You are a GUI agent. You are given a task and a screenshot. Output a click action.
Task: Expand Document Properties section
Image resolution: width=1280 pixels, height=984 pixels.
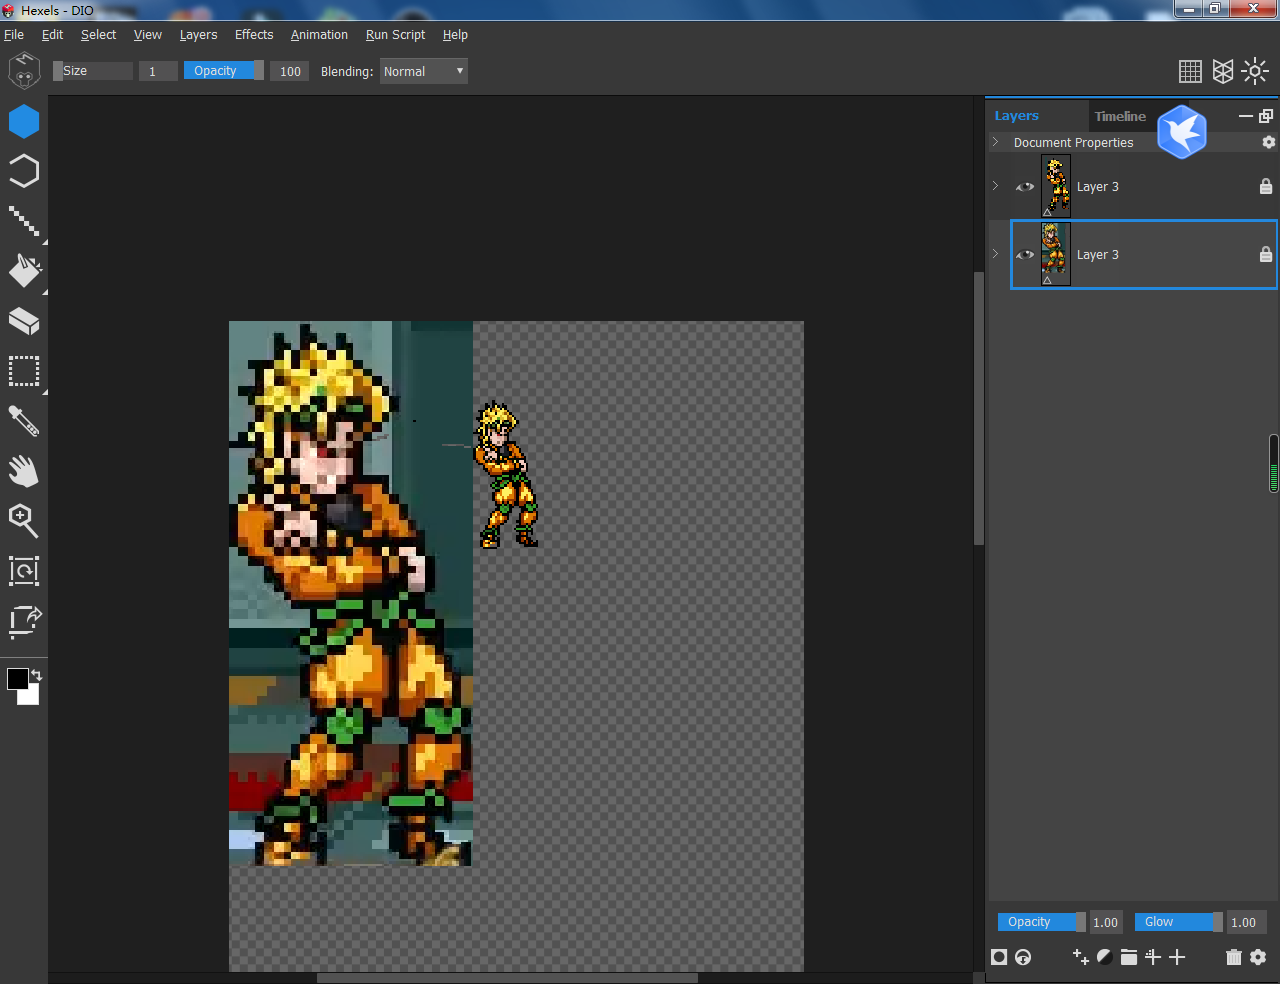[x=996, y=142]
